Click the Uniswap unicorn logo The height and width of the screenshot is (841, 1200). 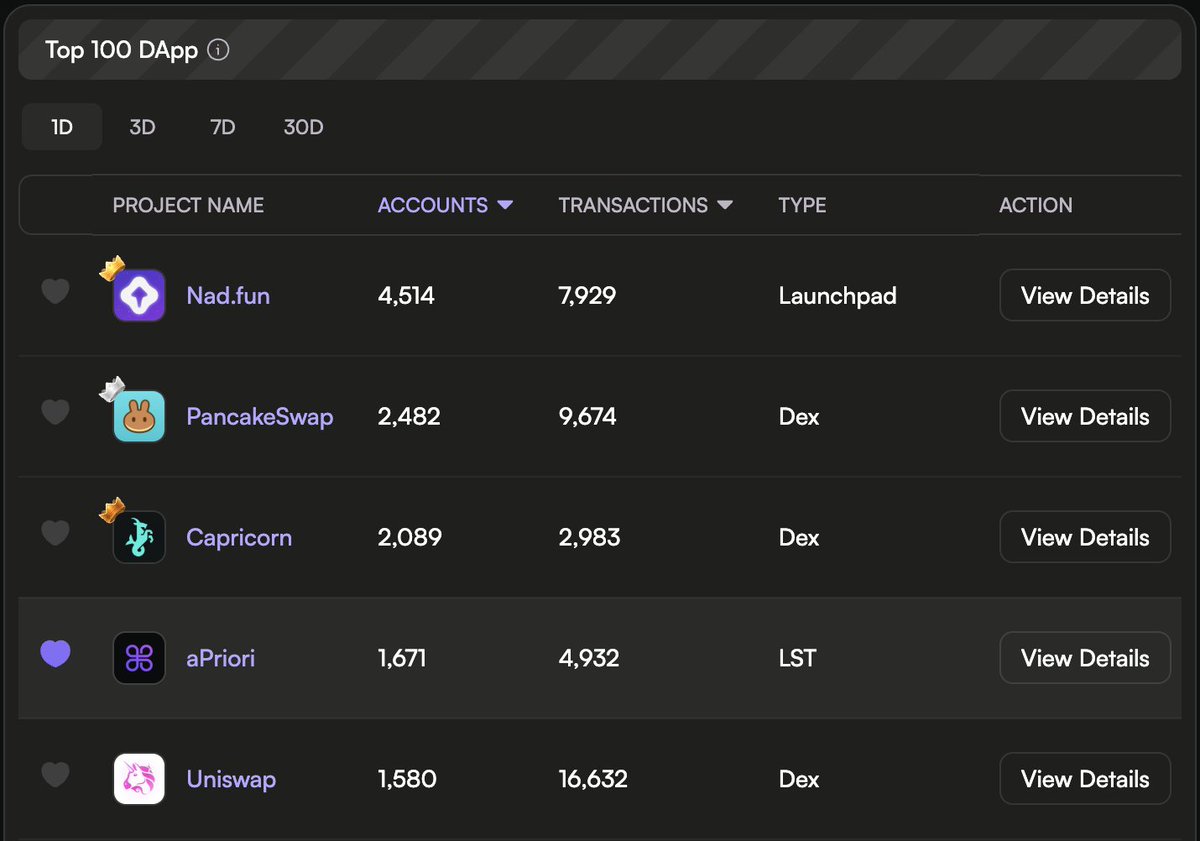pos(139,779)
